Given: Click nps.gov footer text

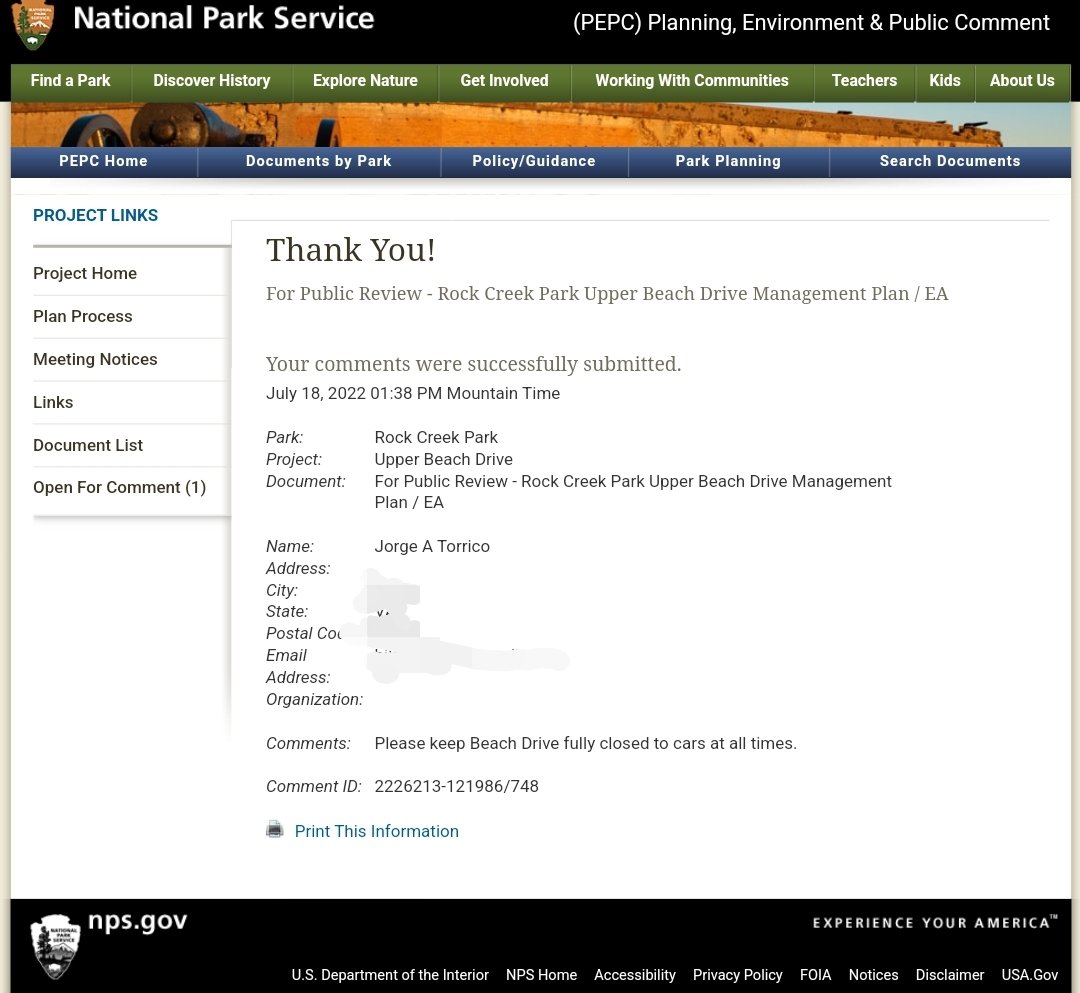Looking at the screenshot, I should coord(138,921).
